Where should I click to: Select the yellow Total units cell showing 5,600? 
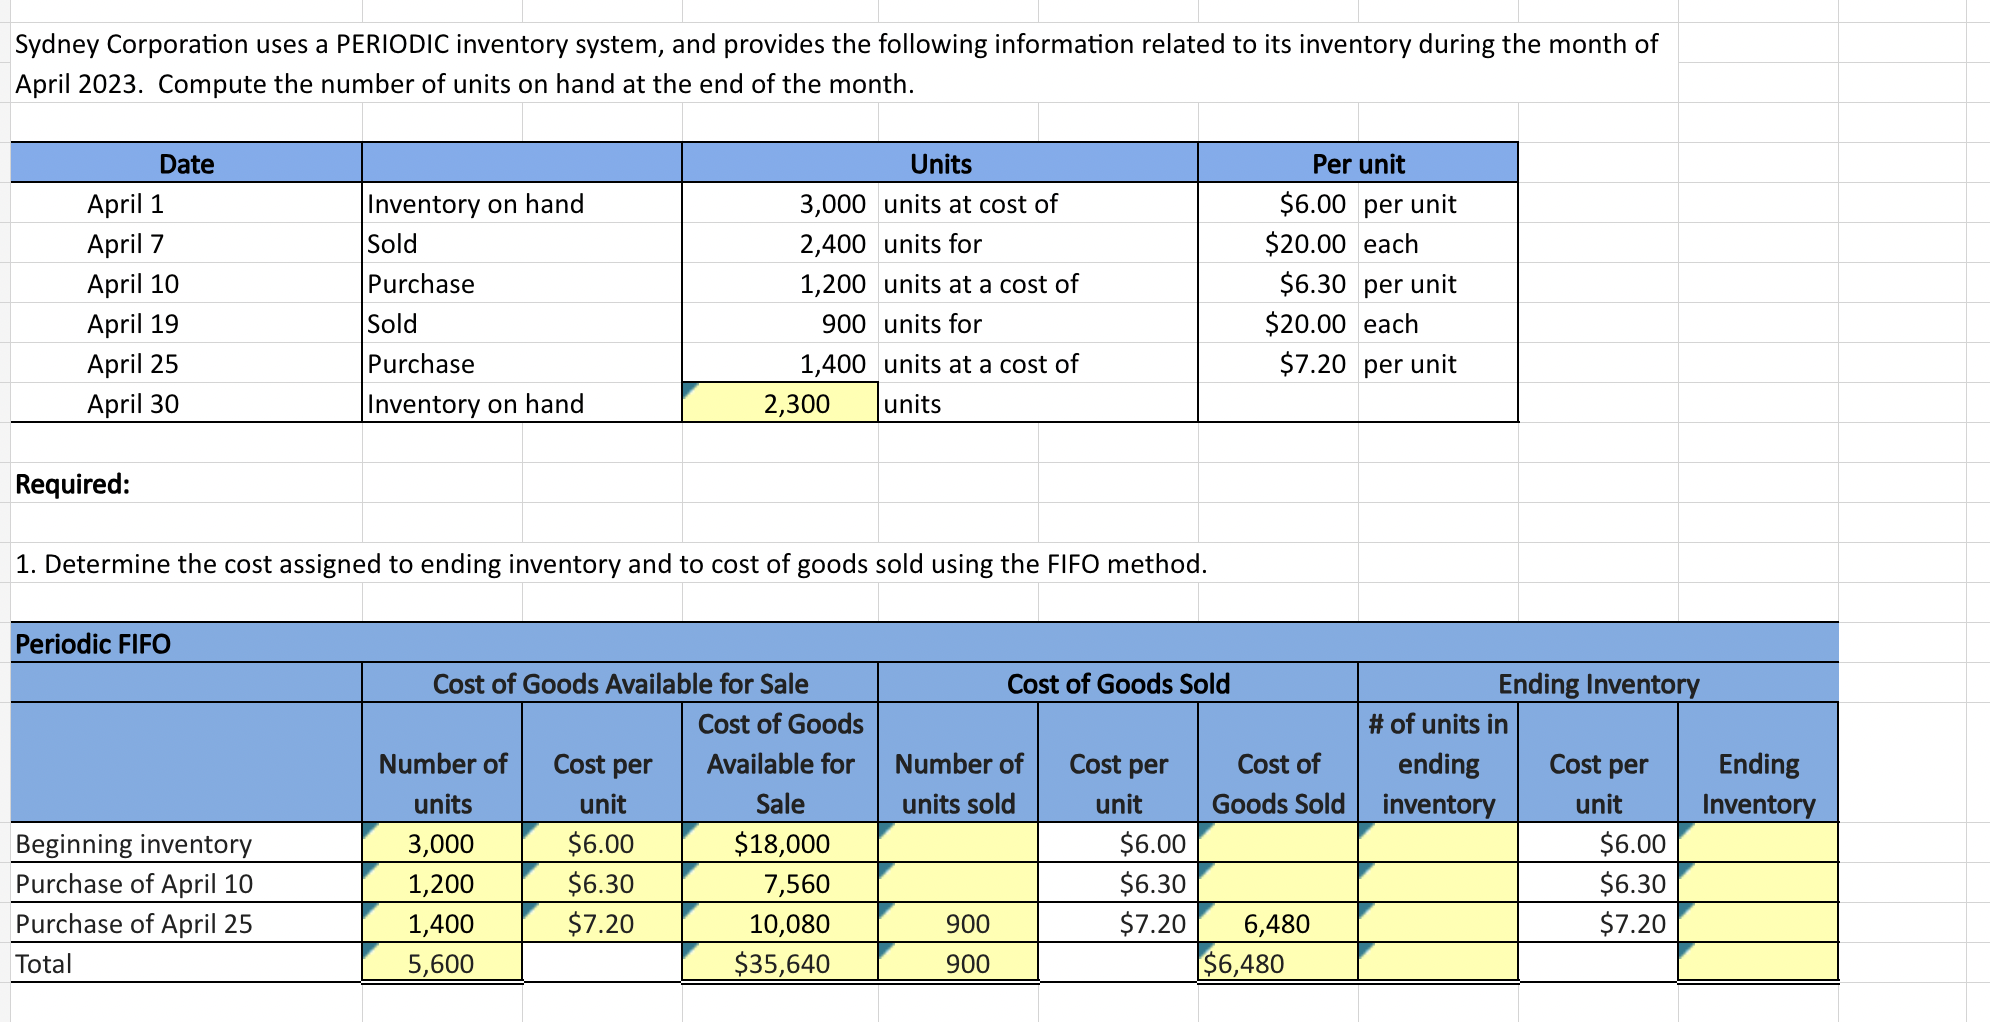click(440, 963)
